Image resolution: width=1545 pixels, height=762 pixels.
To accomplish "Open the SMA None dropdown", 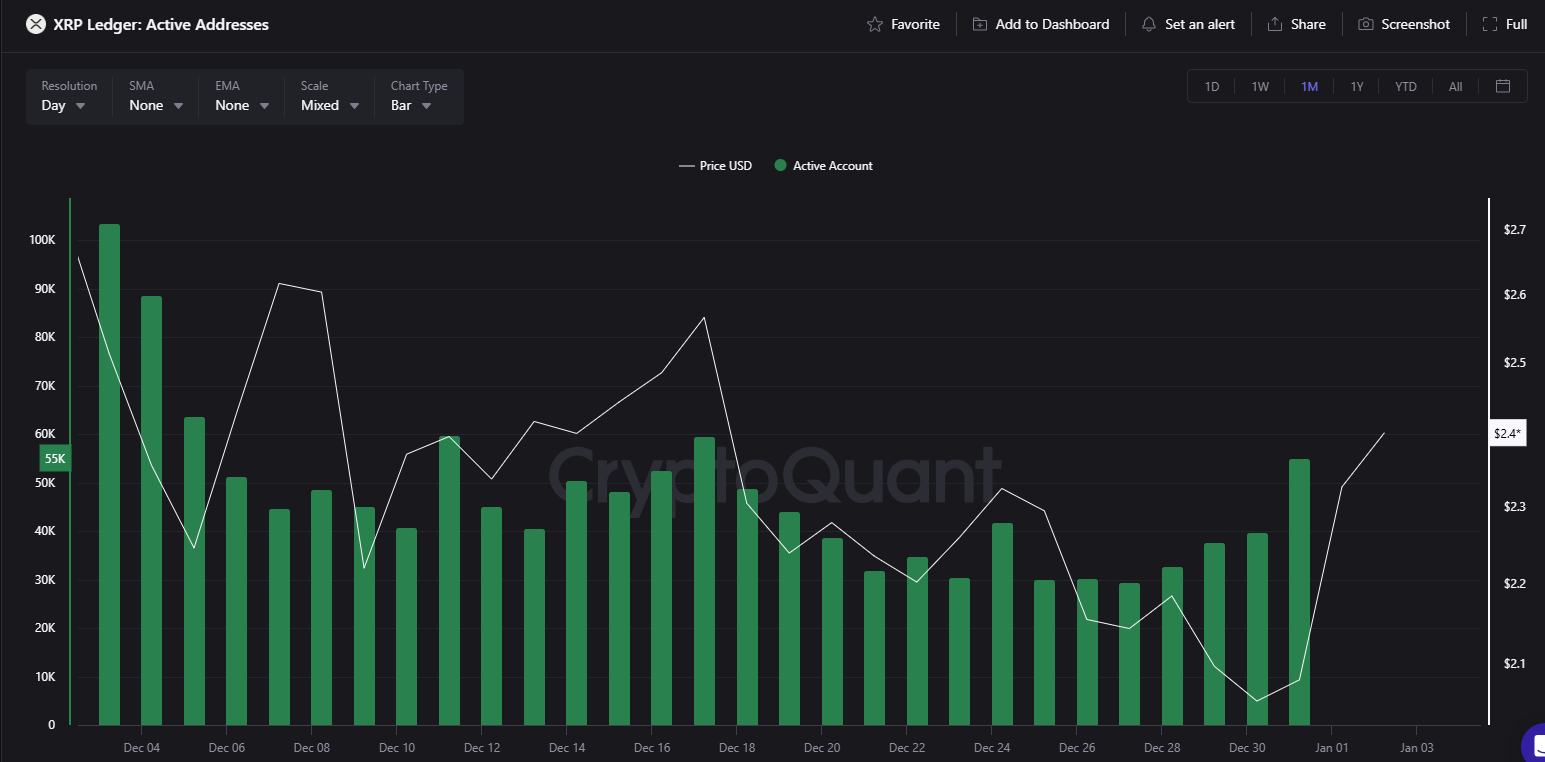I will coord(156,96).
